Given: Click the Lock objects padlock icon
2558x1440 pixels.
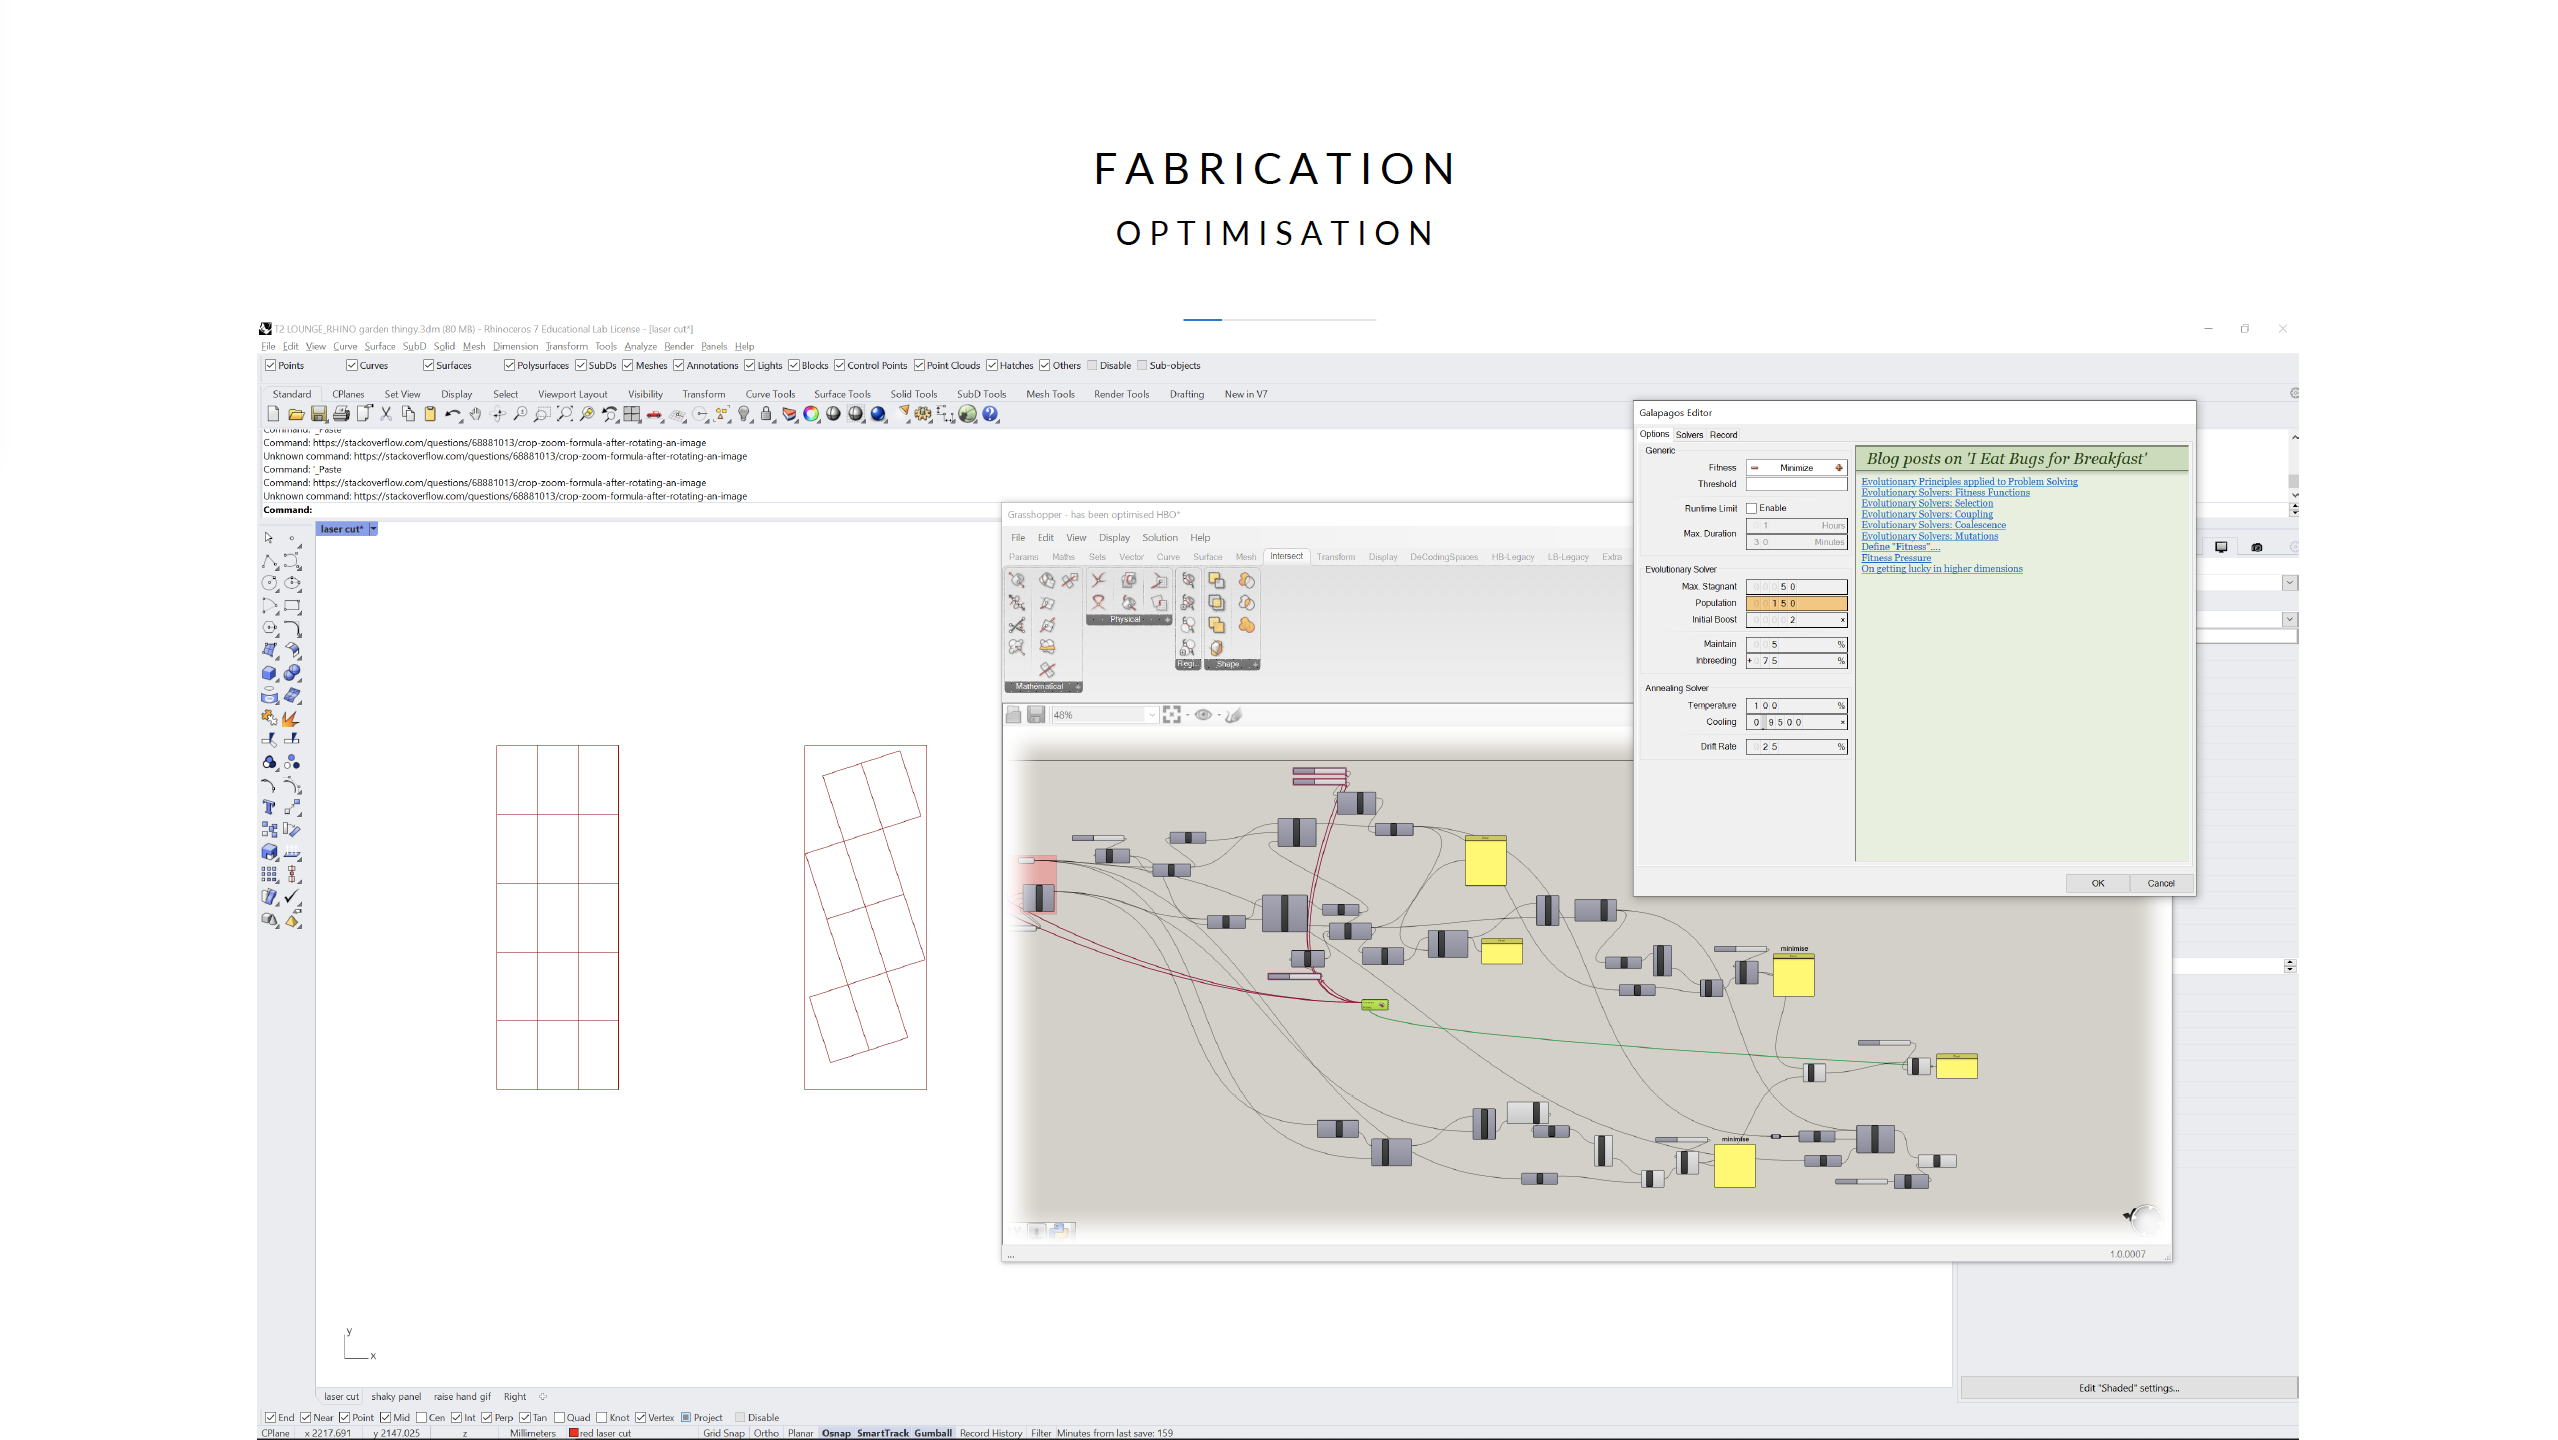Looking at the screenshot, I should [x=766, y=414].
